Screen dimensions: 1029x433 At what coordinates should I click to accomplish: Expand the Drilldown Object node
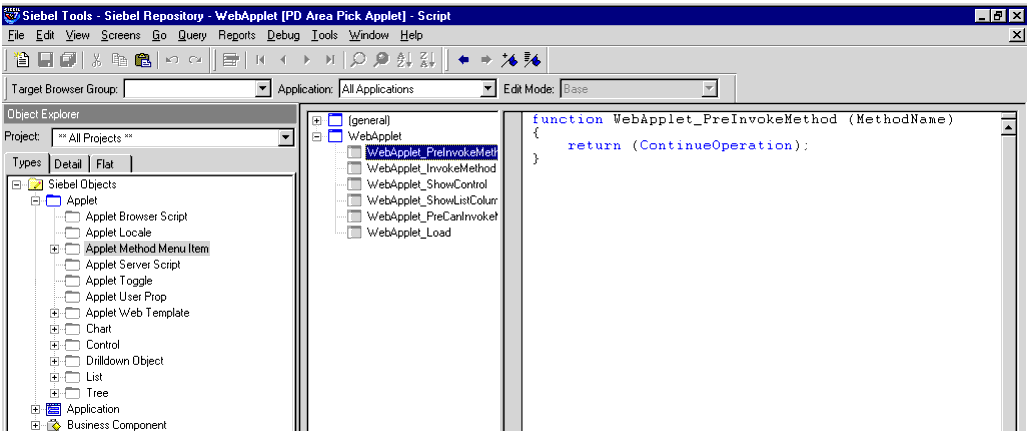tap(54, 361)
